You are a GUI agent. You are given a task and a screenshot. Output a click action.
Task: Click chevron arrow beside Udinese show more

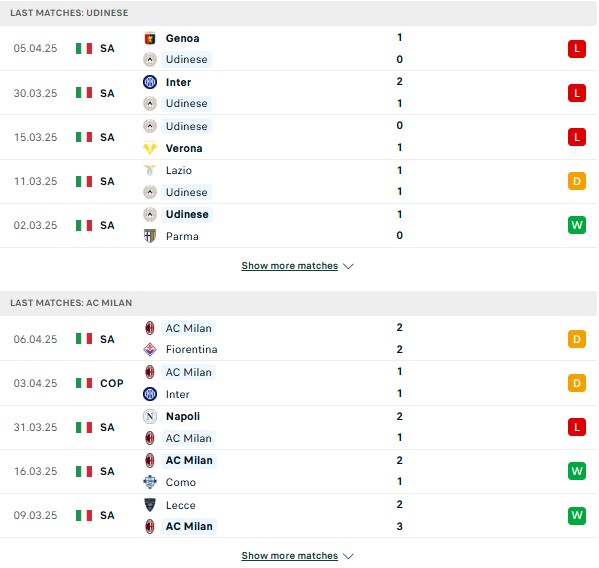[x=348, y=266]
